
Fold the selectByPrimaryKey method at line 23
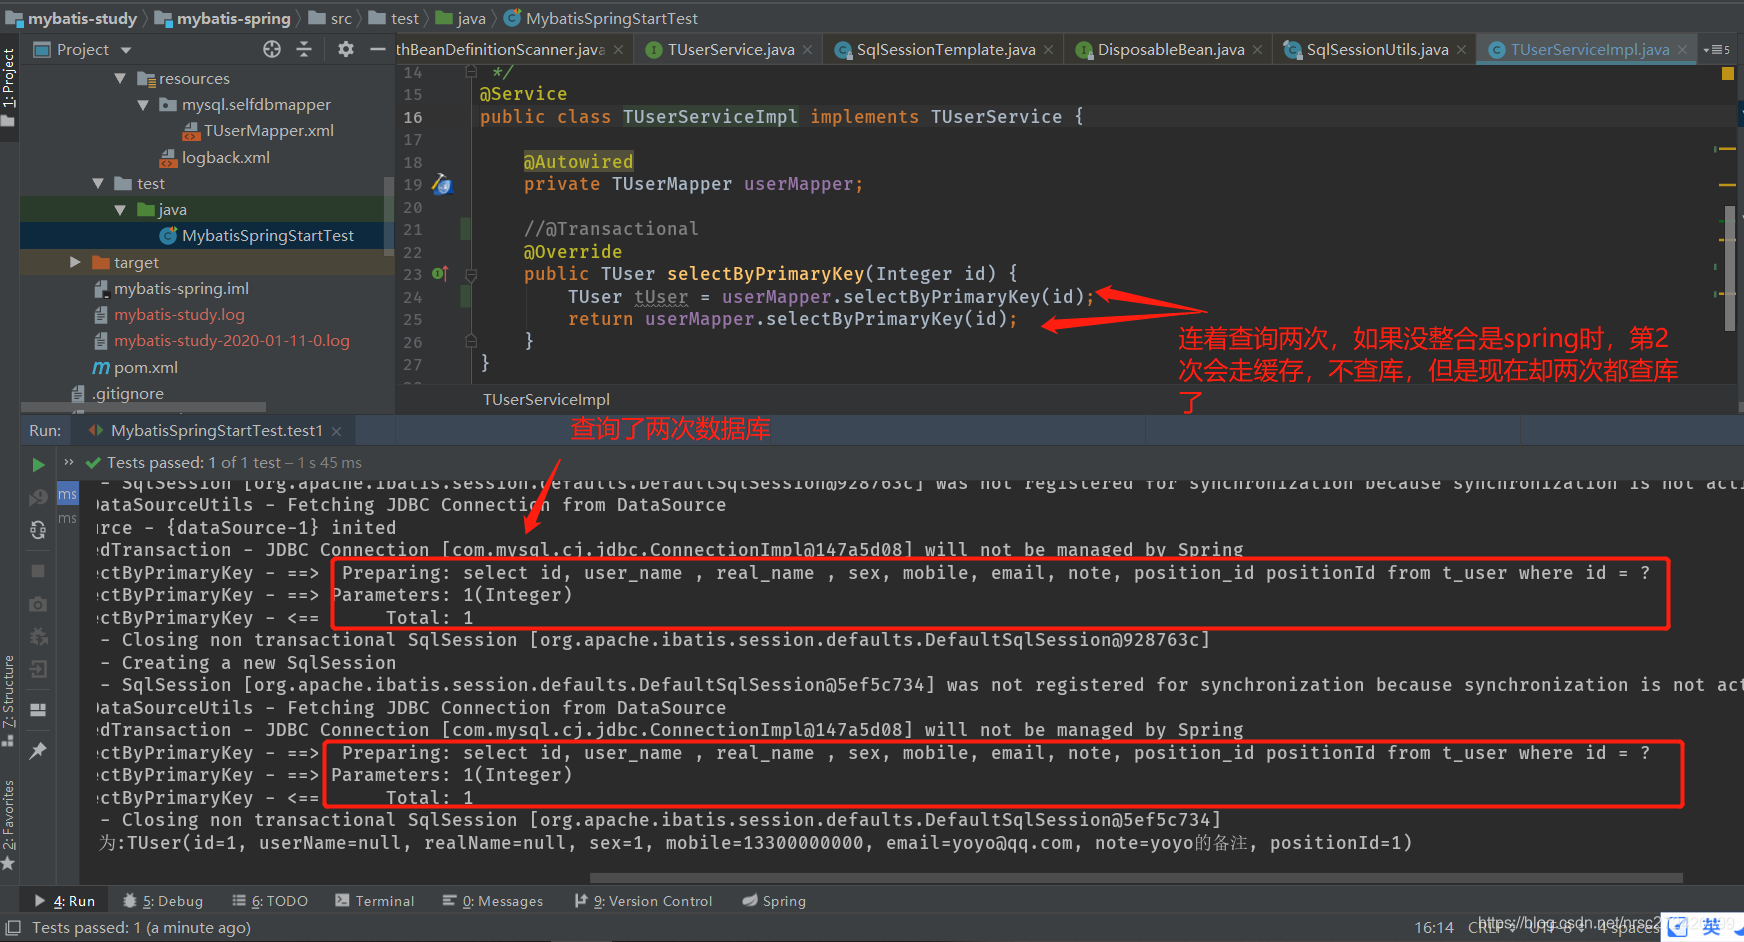pos(471,274)
